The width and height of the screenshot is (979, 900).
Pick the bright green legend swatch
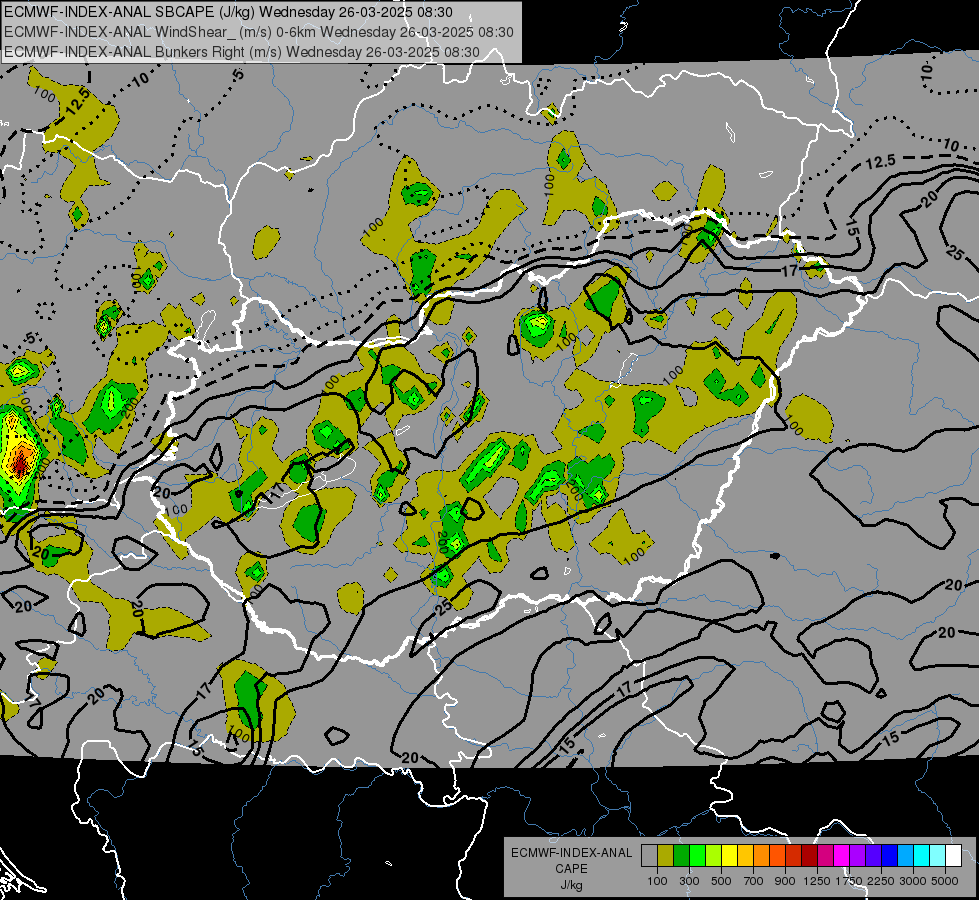[697, 856]
